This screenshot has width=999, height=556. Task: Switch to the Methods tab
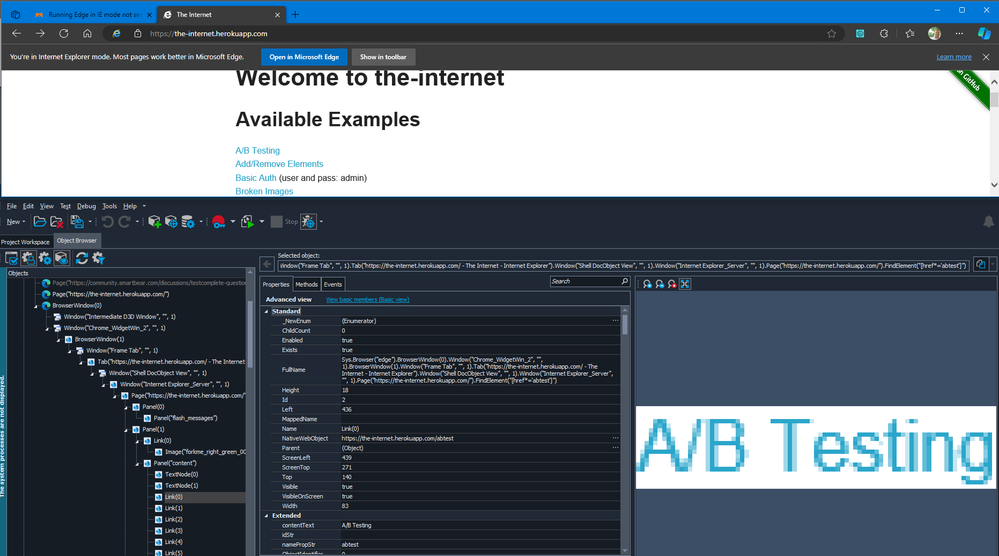point(306,284)
